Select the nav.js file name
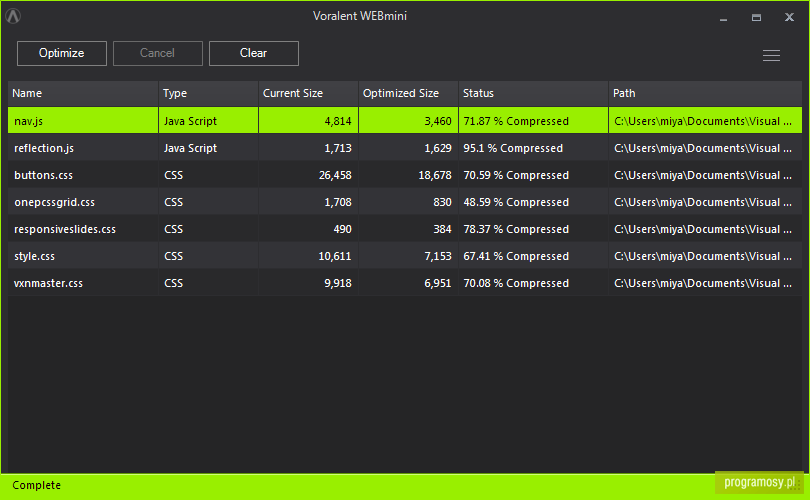This screenshot has height=500, width=810. 28,121
